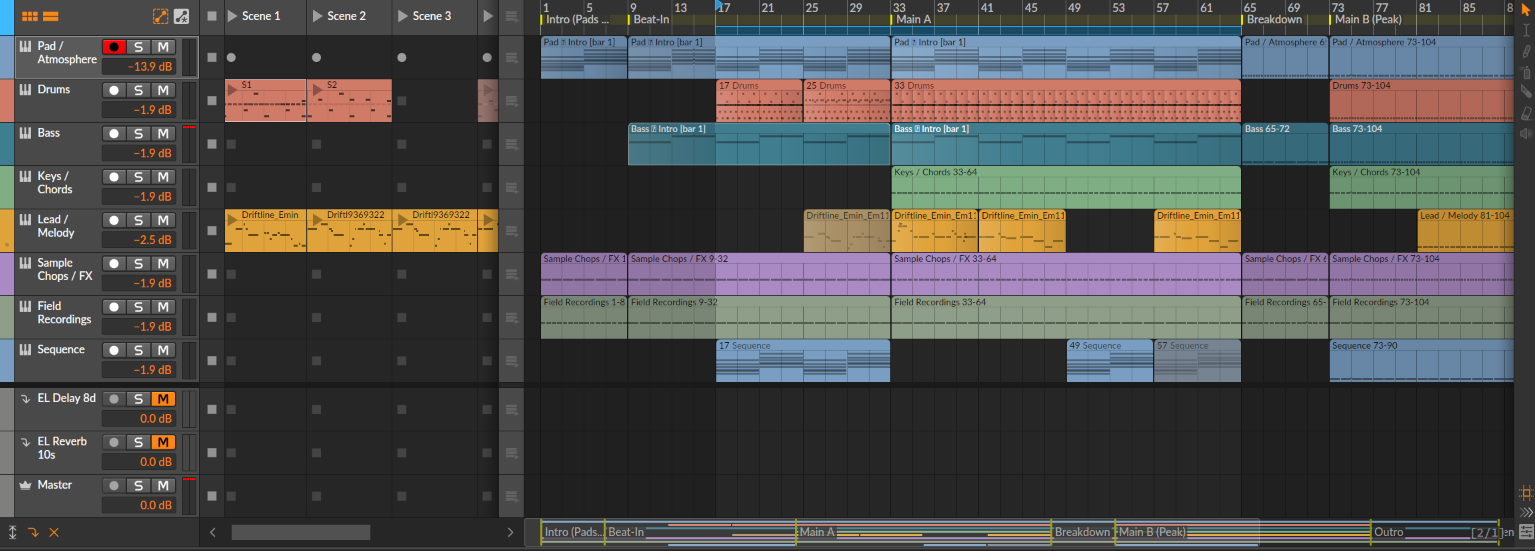The image size is (1535, 551).
Task: Click the double chevron icon at bottom right
Action: click(1526, 512)
